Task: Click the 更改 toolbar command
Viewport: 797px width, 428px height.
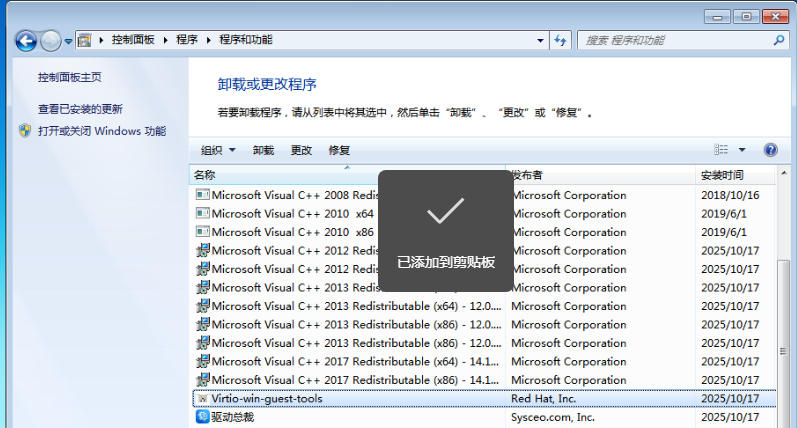Action: [301, 150]
